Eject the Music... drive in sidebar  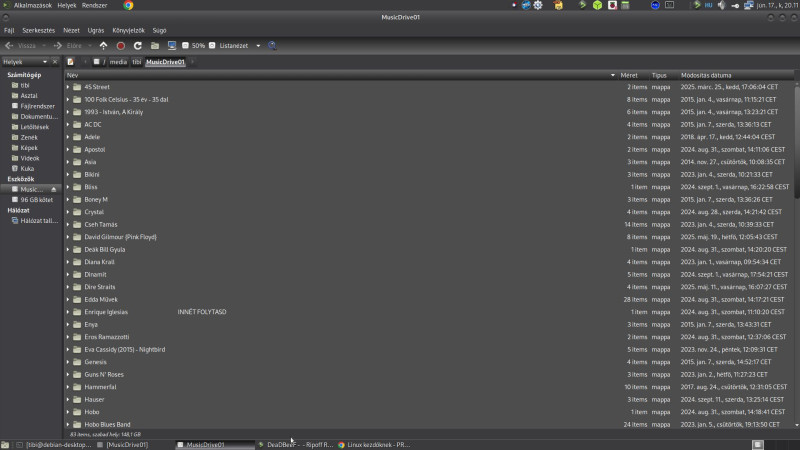[54, 189]
